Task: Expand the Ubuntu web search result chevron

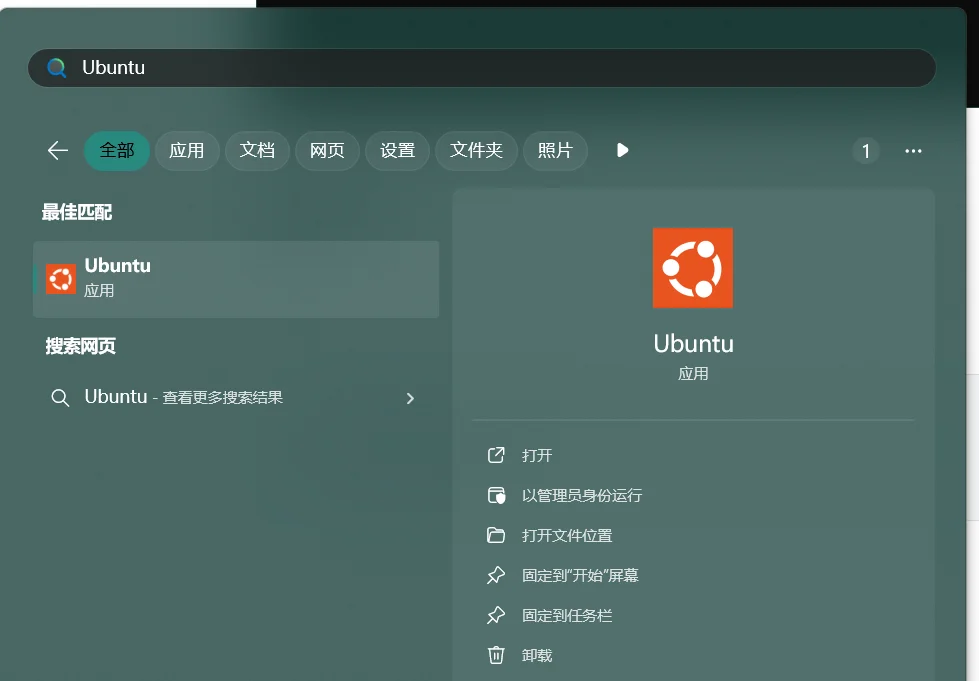Action: click(410, 398)
